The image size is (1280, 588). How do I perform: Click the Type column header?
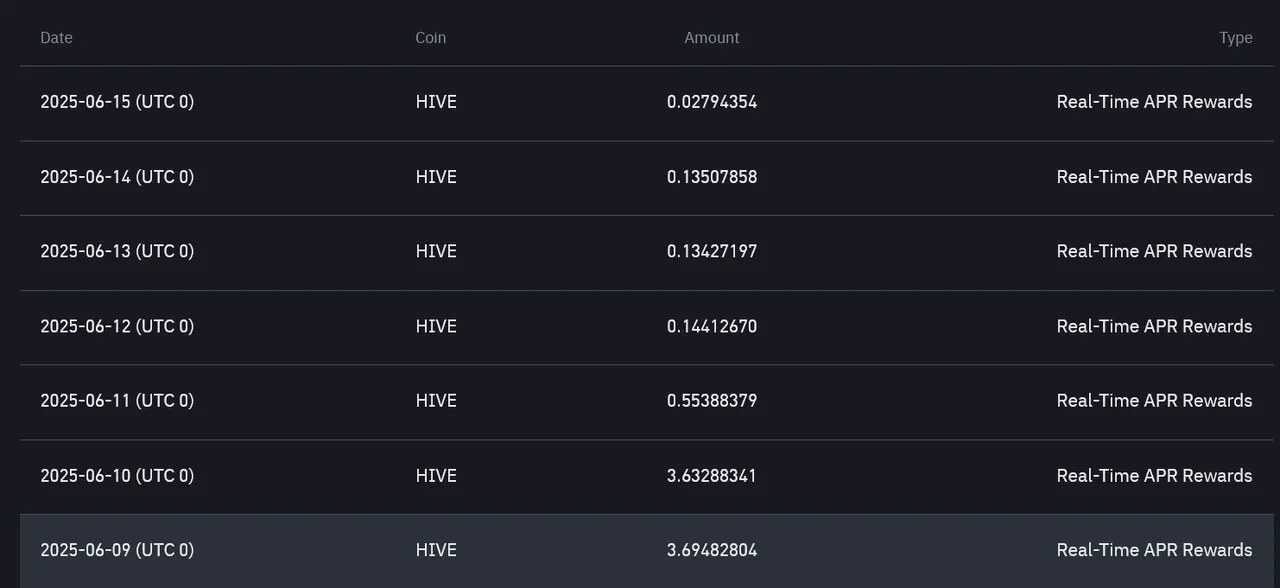(x=1236, y=38)
